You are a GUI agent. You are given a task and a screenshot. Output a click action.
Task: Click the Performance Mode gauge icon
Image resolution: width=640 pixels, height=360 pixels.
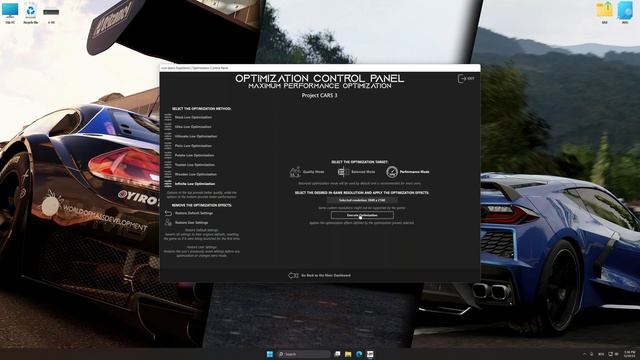[392, 172]
